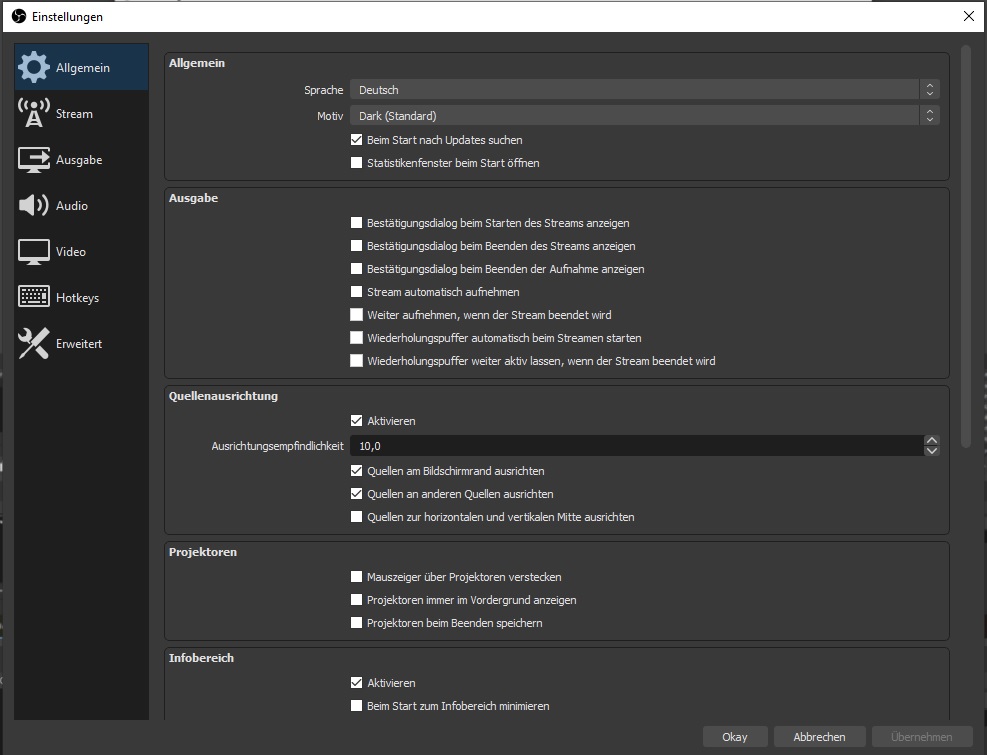987x755 pixels.
Task: Check Wiederholungspuffer automatisch beim Streamen starten
Action: point(356,338)
